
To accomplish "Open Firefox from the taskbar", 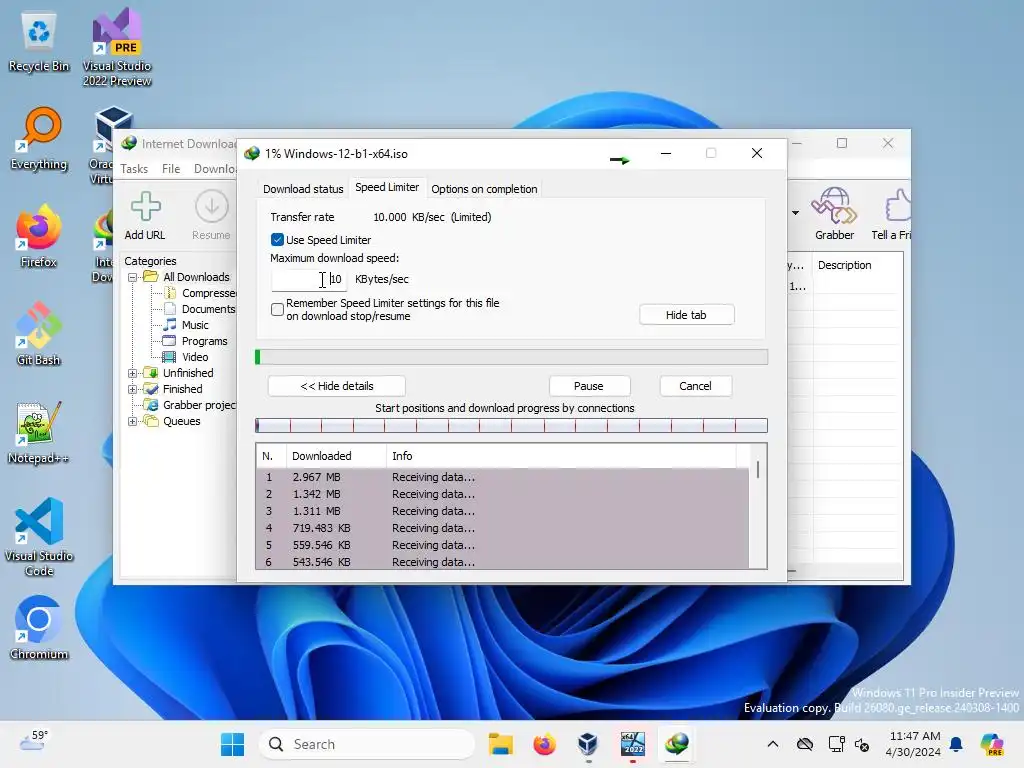I will tap(545, 744).
